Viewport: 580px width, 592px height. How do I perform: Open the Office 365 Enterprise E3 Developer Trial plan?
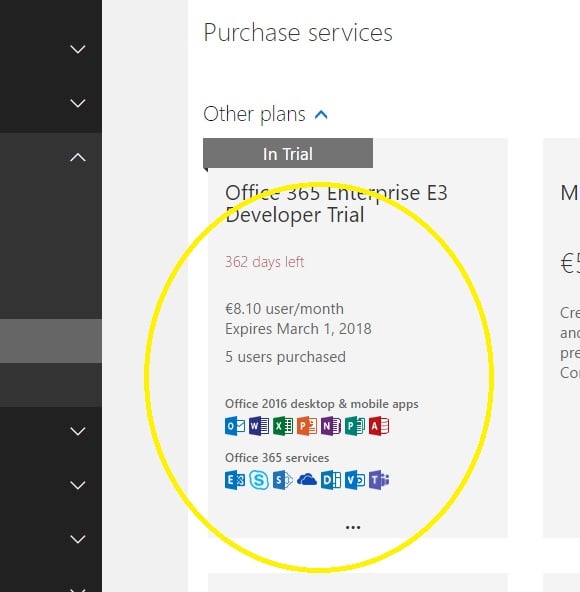coord(336,204)
